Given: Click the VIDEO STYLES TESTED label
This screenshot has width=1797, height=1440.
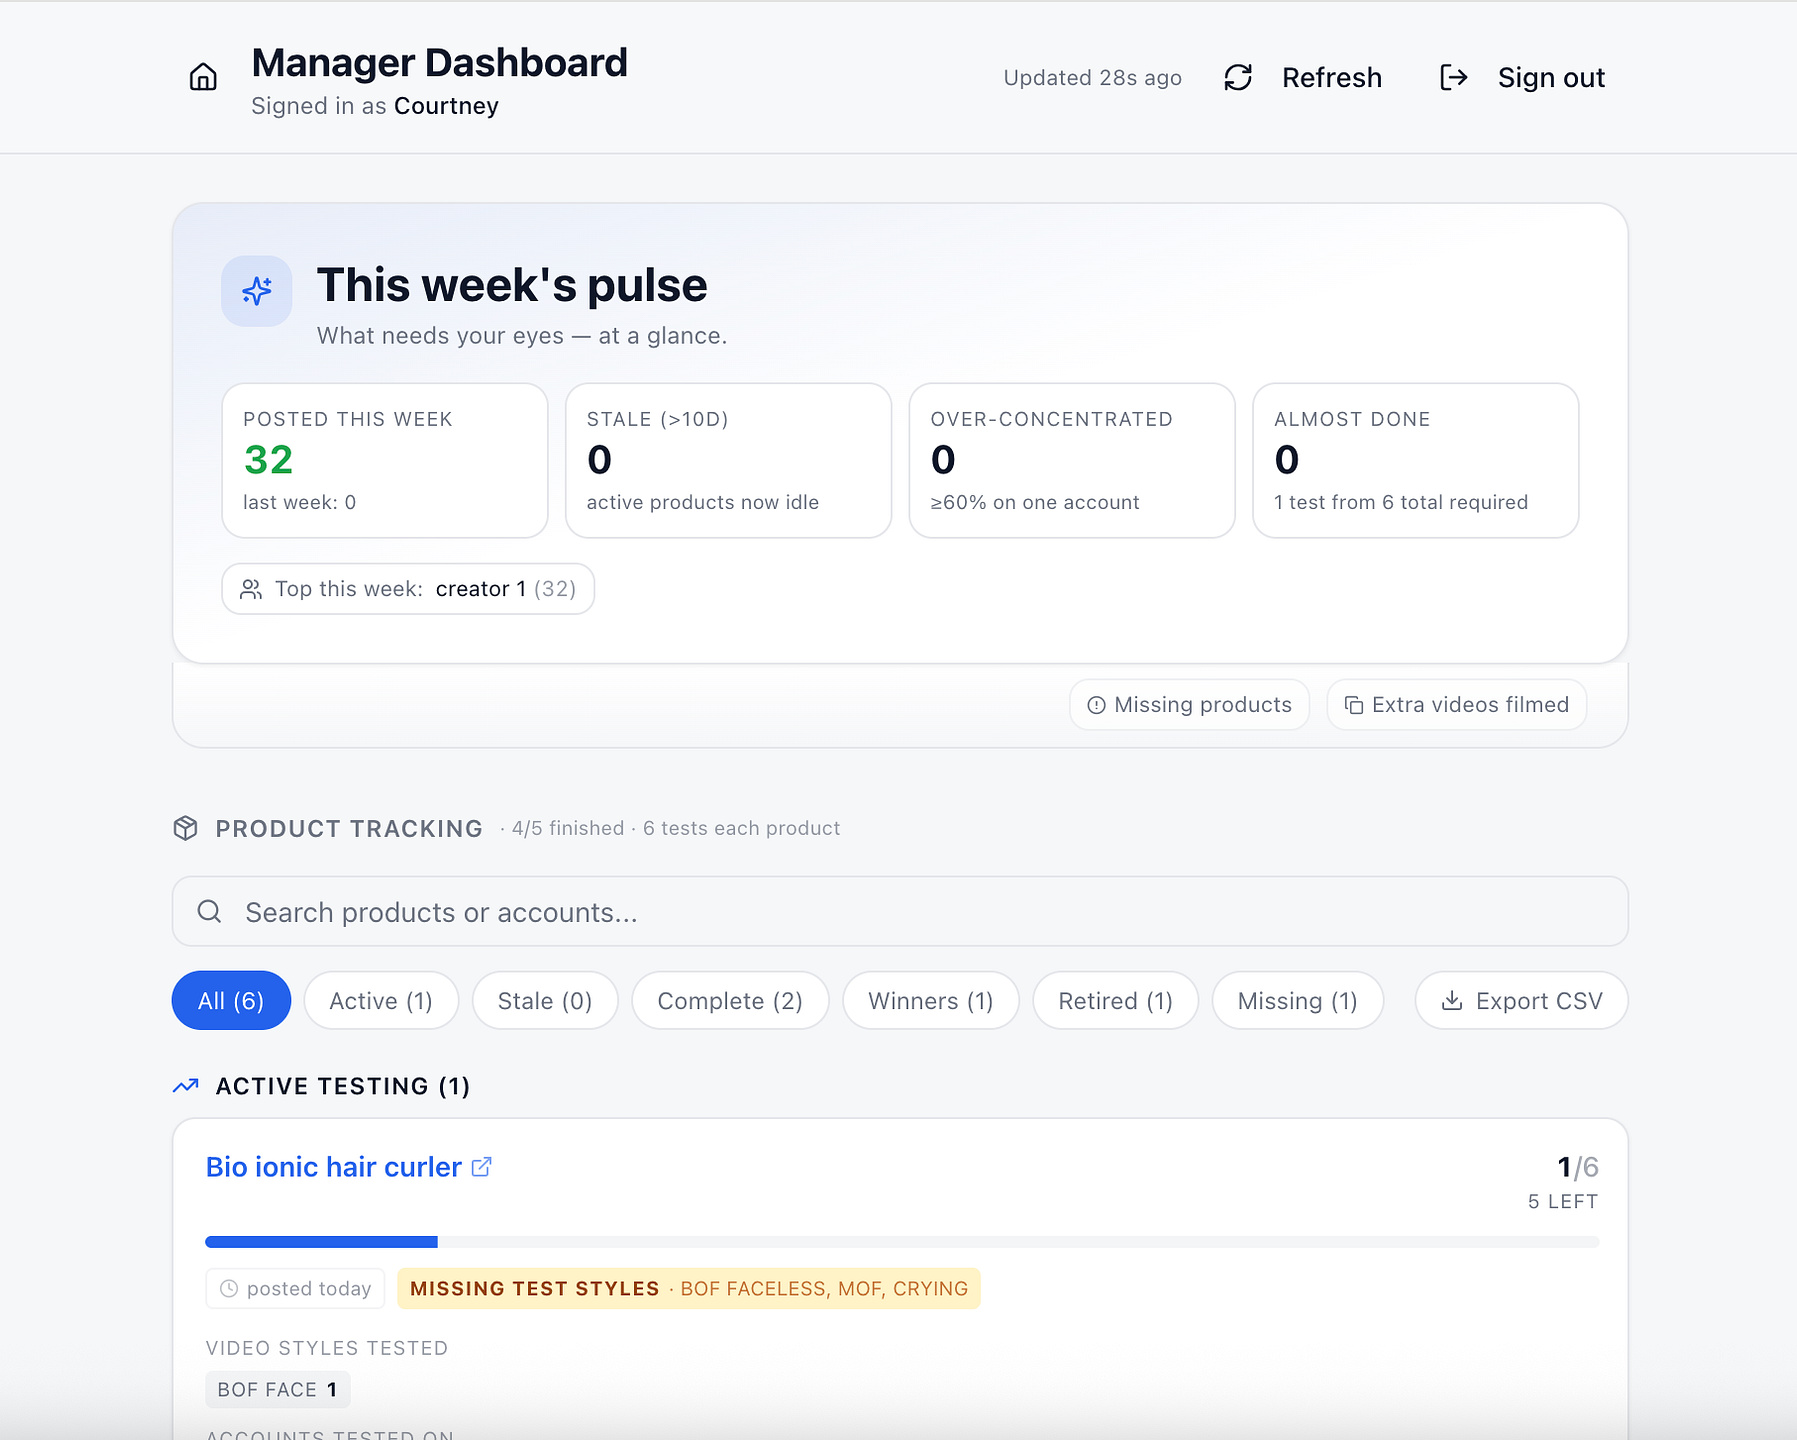Looking at the screenshot, I should coord(327,1348).
